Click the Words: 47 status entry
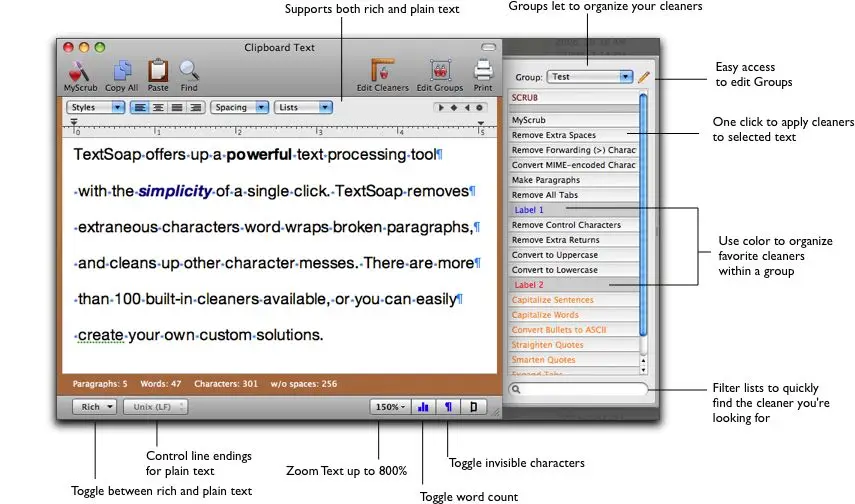Viewport: 855px width, 504px height. (160, 384)
